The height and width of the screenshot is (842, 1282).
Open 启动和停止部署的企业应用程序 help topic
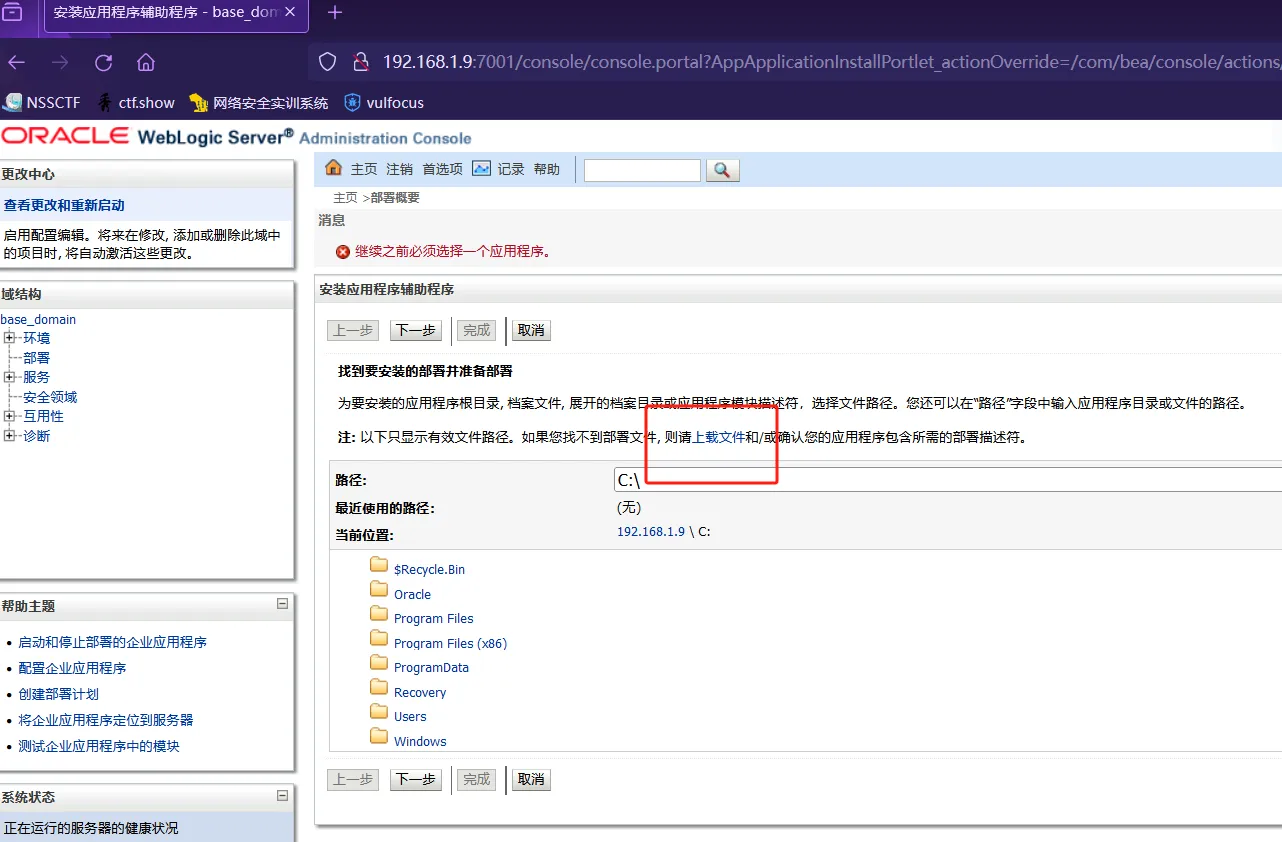(113, 642)
